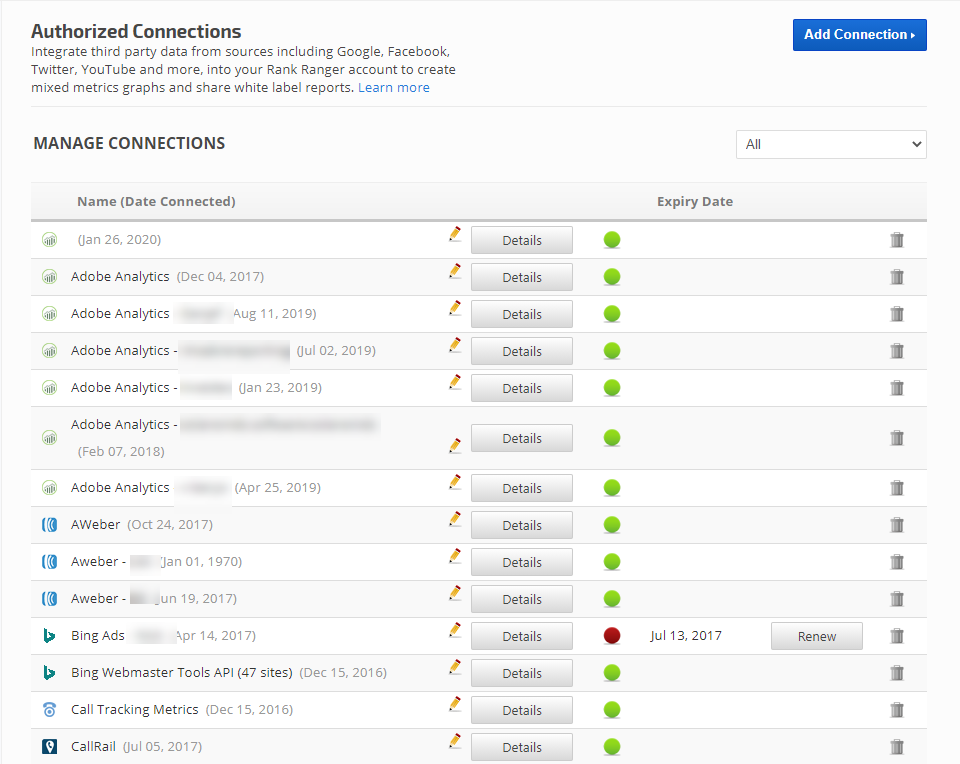This screenshot has height=764, width=960.
Task: Click the Add Connection button
Action: point(859,34)
